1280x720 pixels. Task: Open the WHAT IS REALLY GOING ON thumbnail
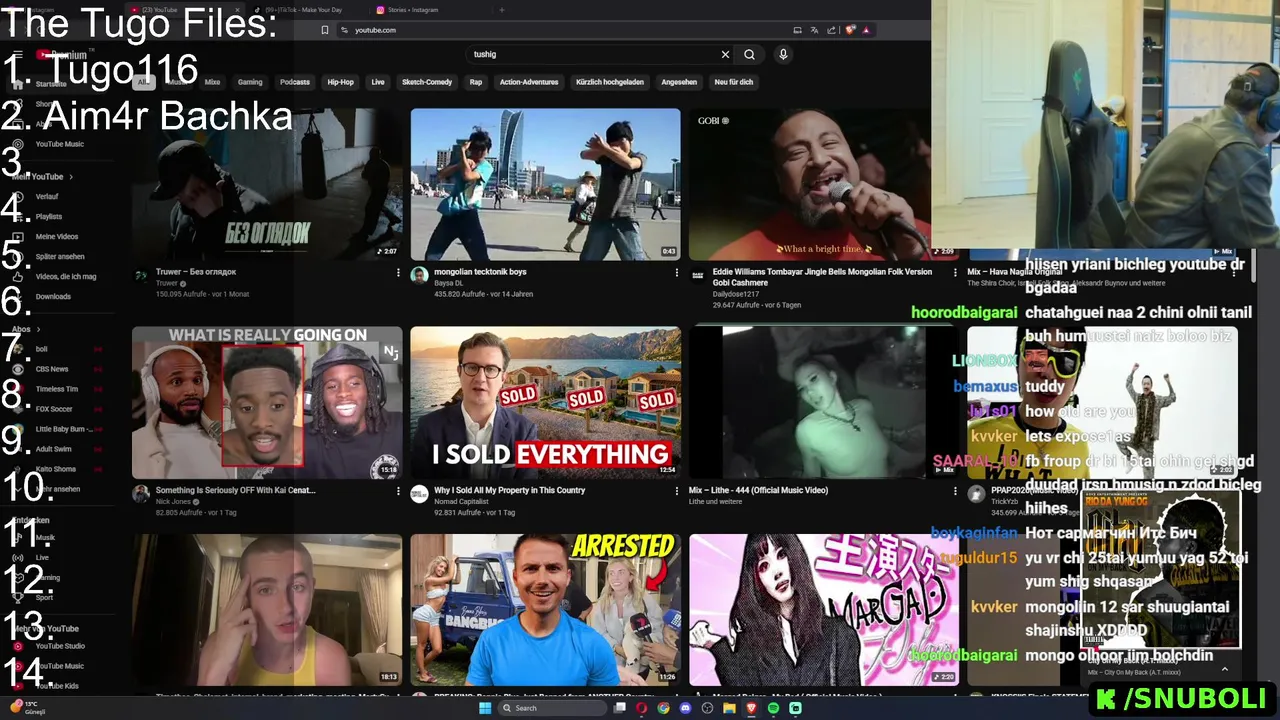point(267,403)
